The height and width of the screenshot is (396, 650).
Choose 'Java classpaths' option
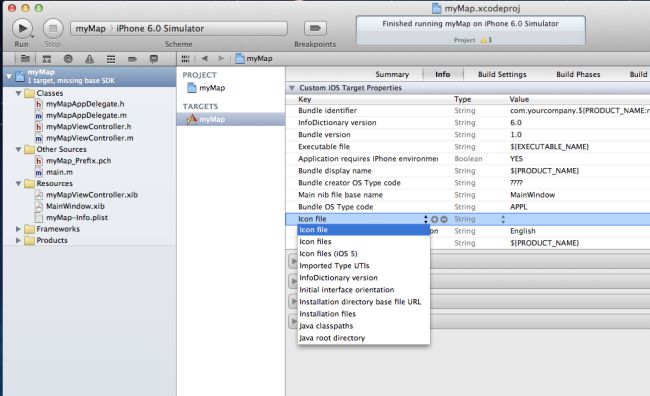coord(364,326)
